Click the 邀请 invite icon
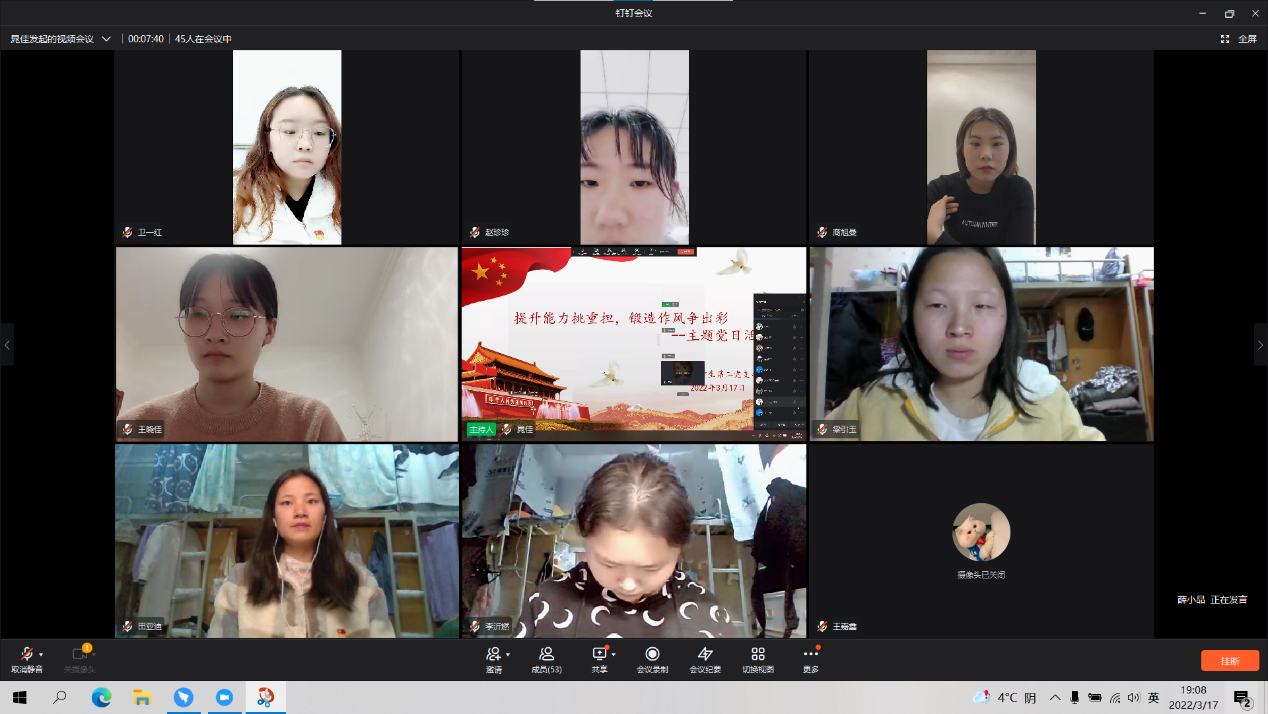This screenshot has height=714, width=1268. 493,658
